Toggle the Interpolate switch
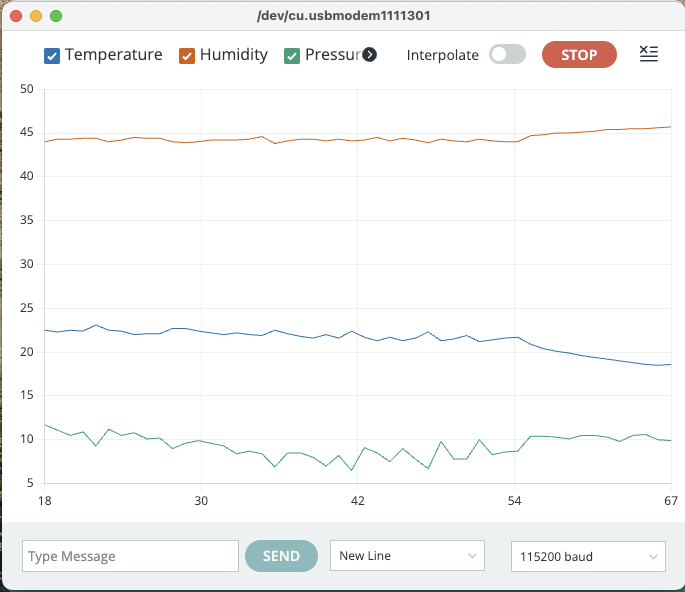The image size is (685, 592). tap(507, 55)
